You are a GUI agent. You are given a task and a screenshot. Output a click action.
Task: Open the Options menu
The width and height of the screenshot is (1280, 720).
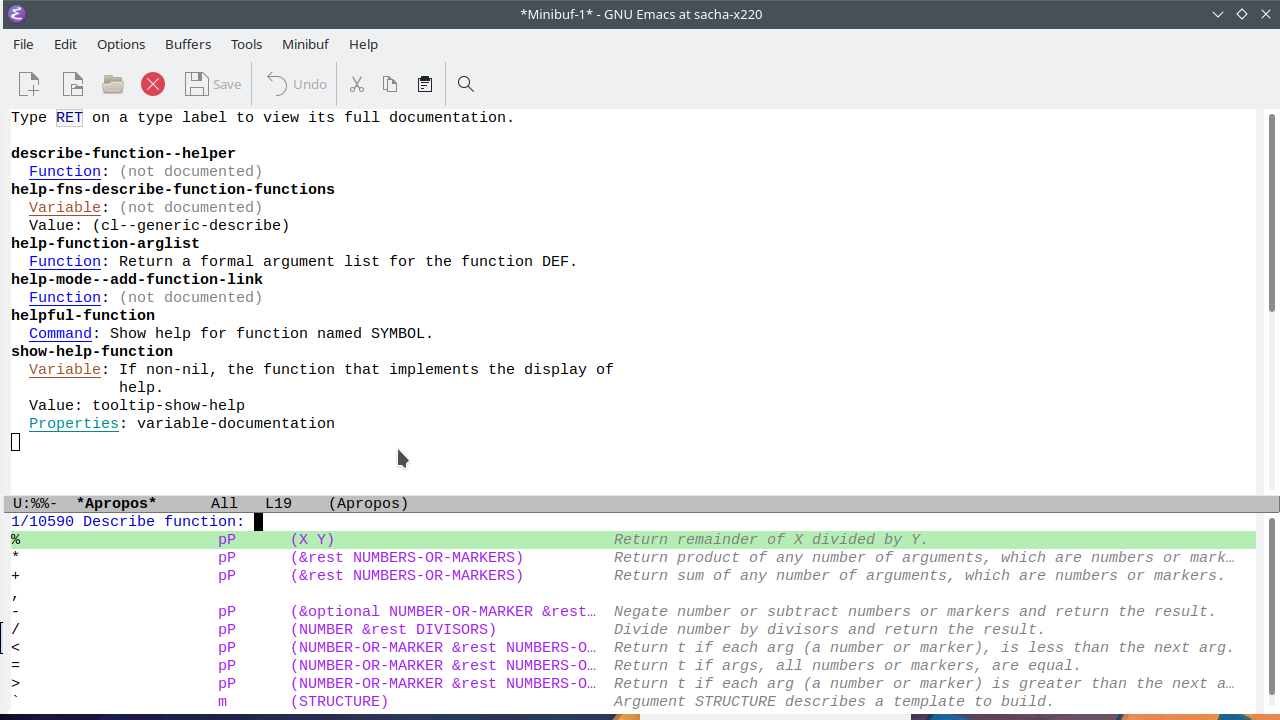pyautogui.click(x=121, y=44)
